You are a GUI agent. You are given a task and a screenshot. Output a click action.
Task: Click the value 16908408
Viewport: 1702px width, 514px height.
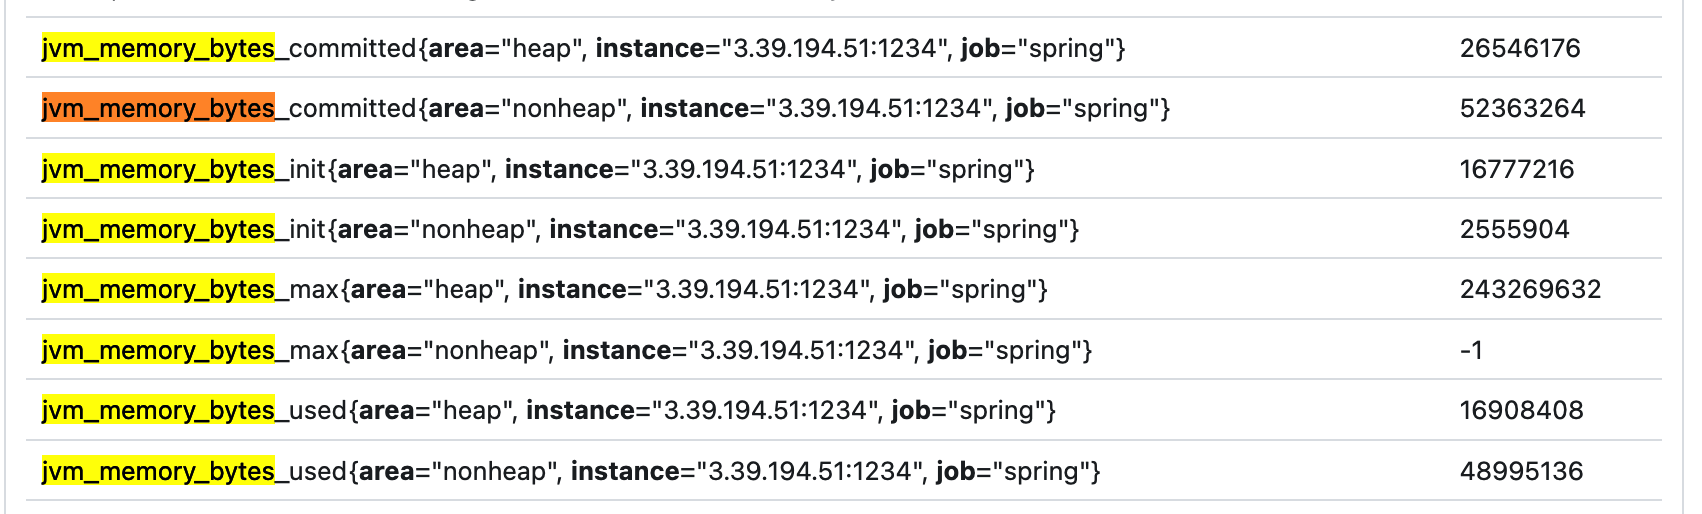(1521, 410)
